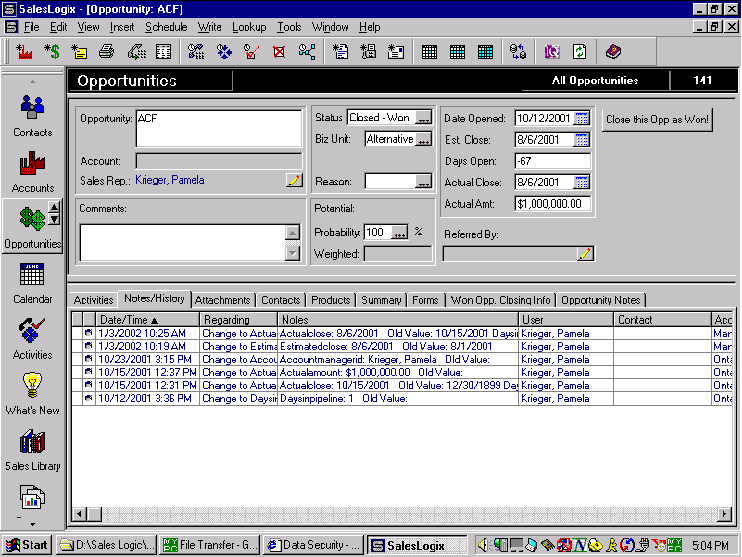Click the Krieger, Pamela sales rep link

(x=170, y=180)
